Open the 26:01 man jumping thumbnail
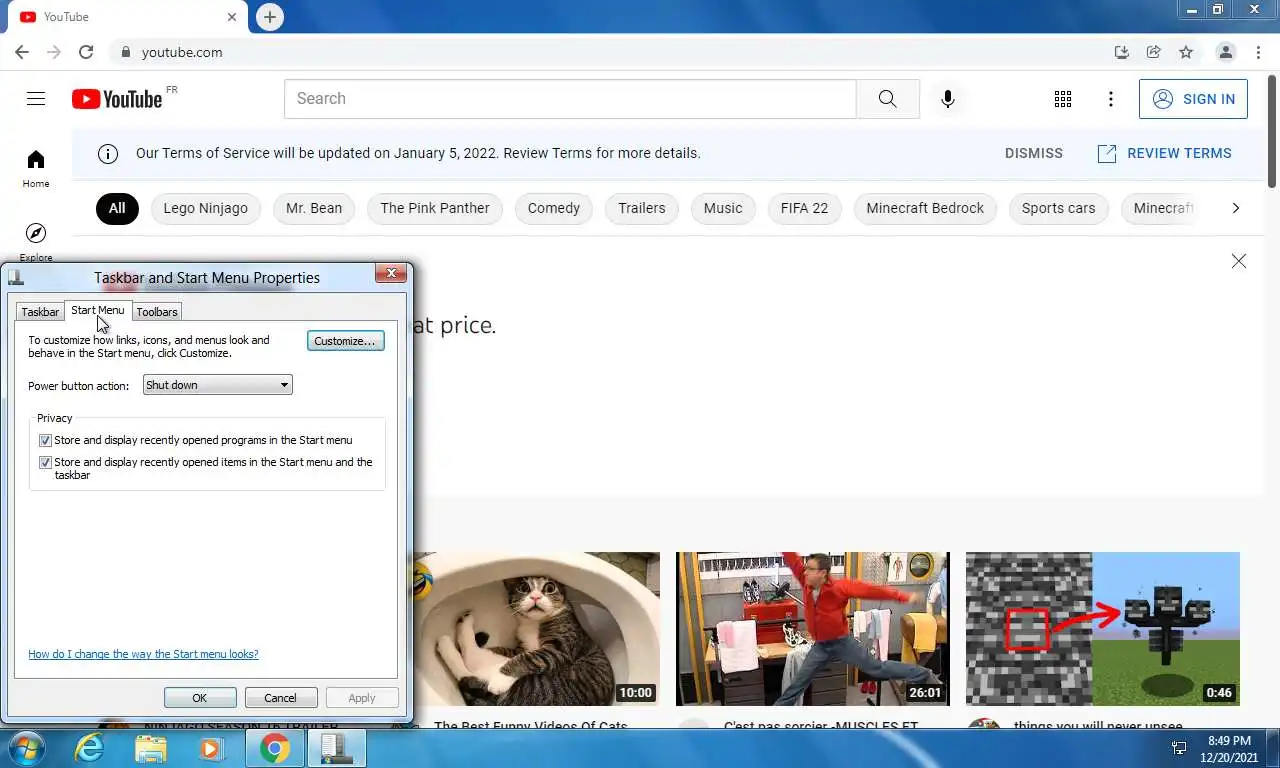This screenshot has height=768, width=1280. (813, 629)
